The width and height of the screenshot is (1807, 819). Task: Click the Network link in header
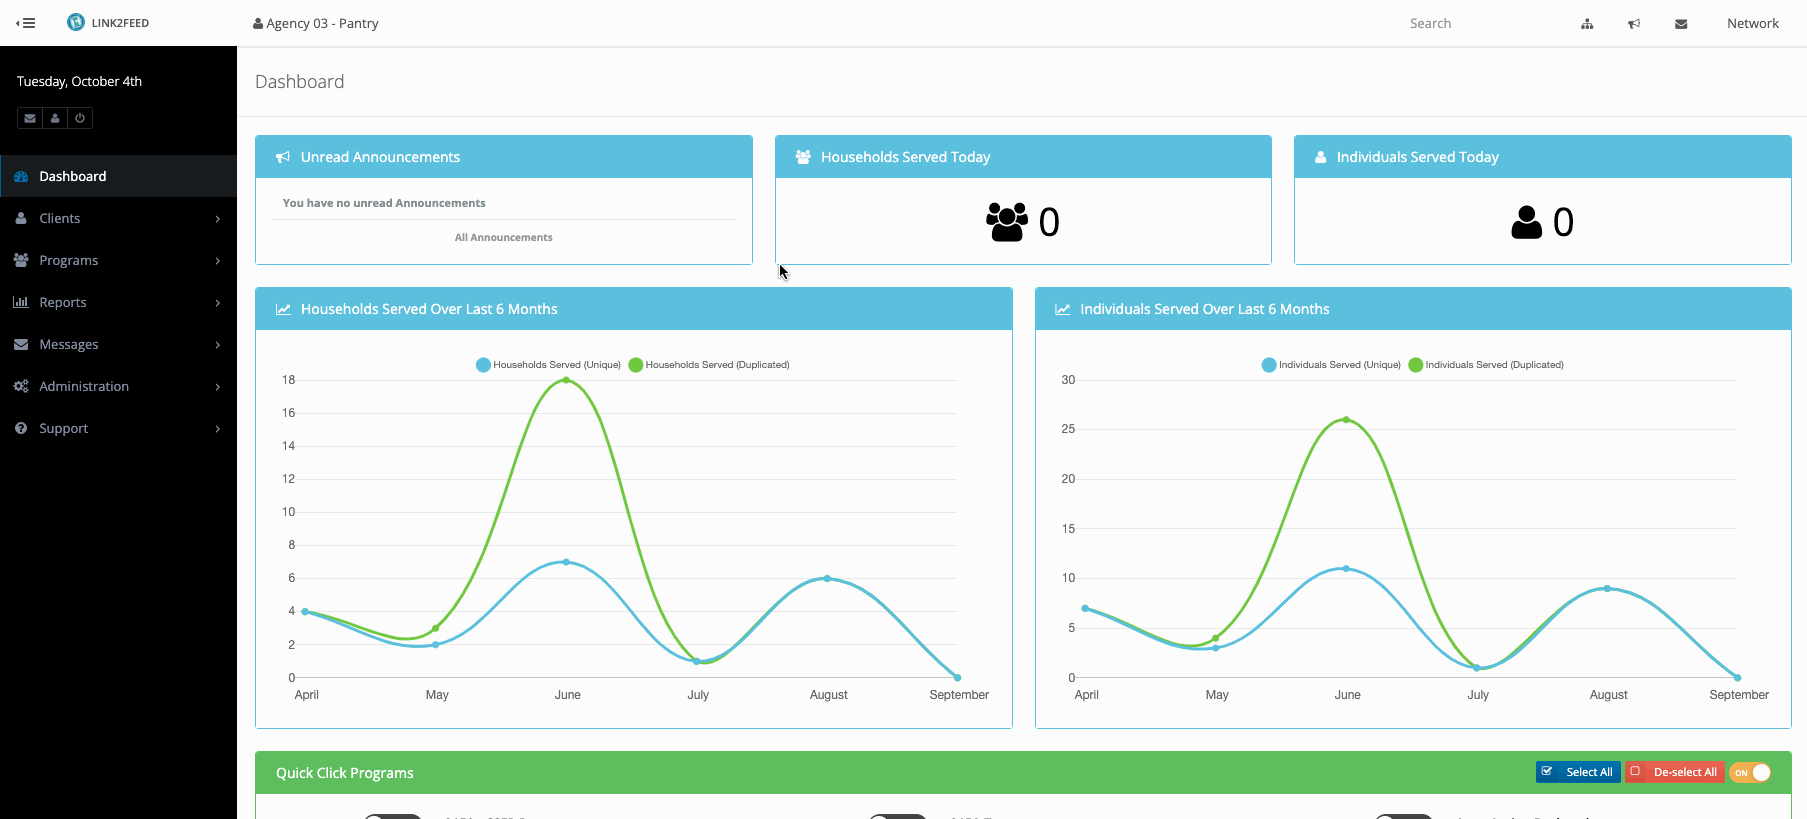(x=1752, y=23)
